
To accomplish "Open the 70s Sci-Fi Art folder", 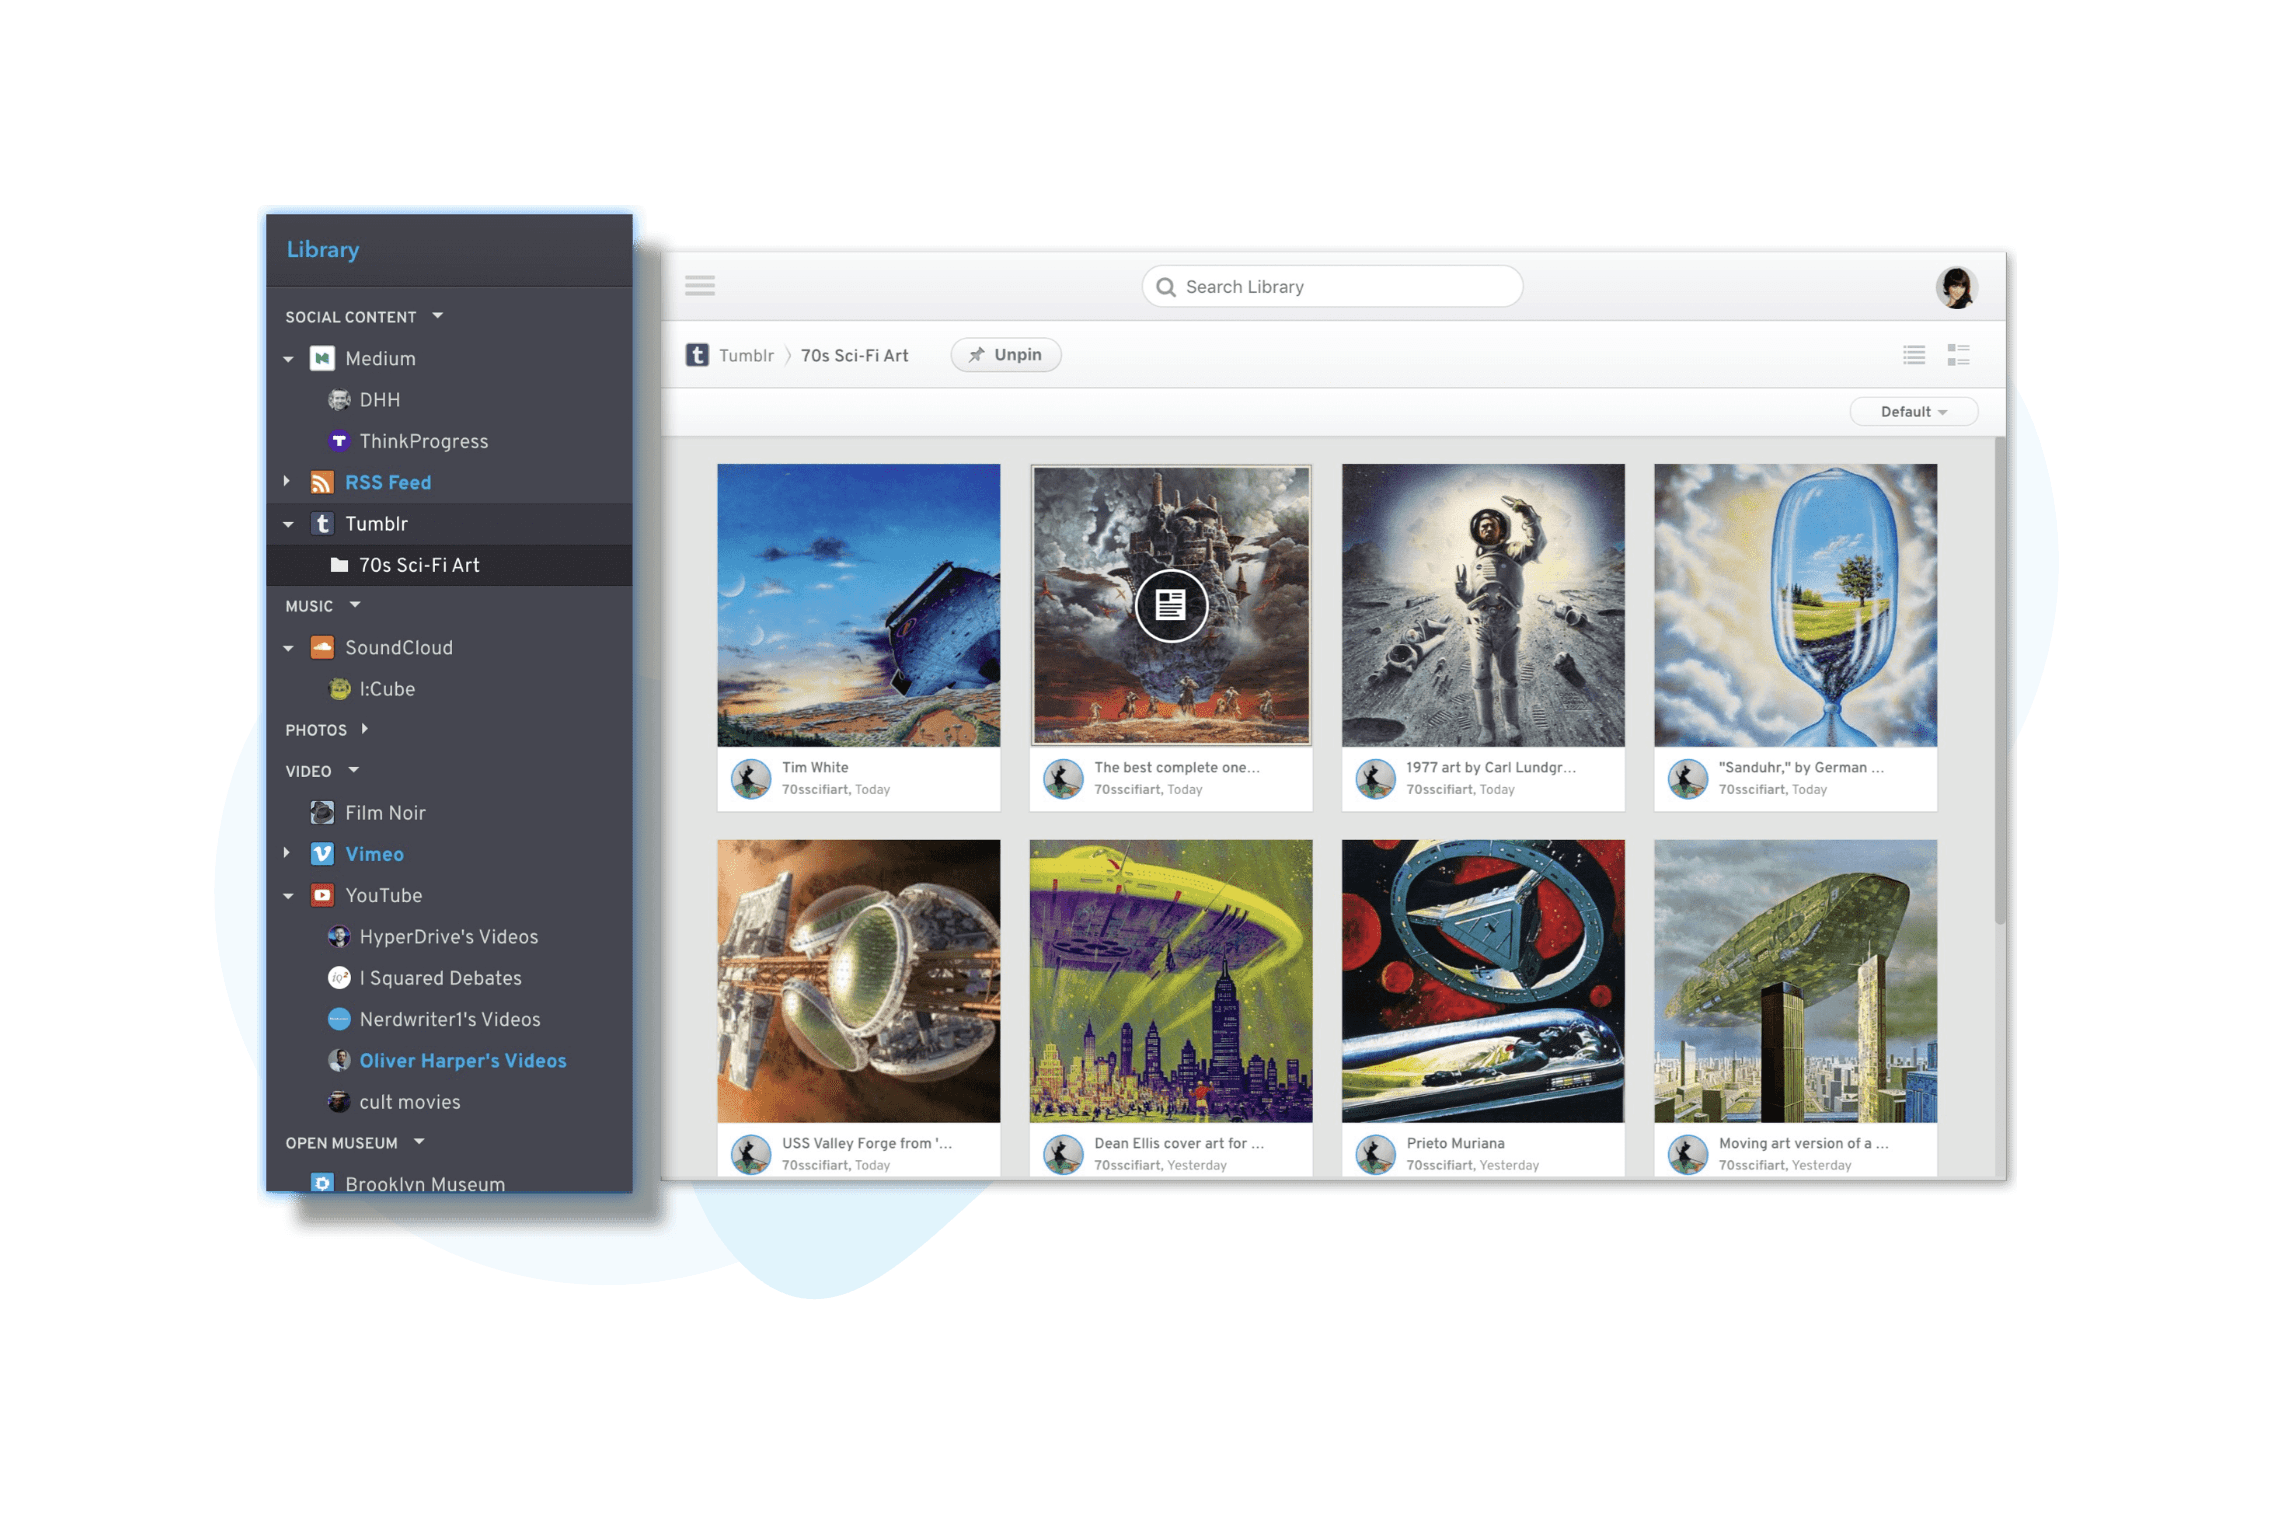I will click(x=418, y=565).
